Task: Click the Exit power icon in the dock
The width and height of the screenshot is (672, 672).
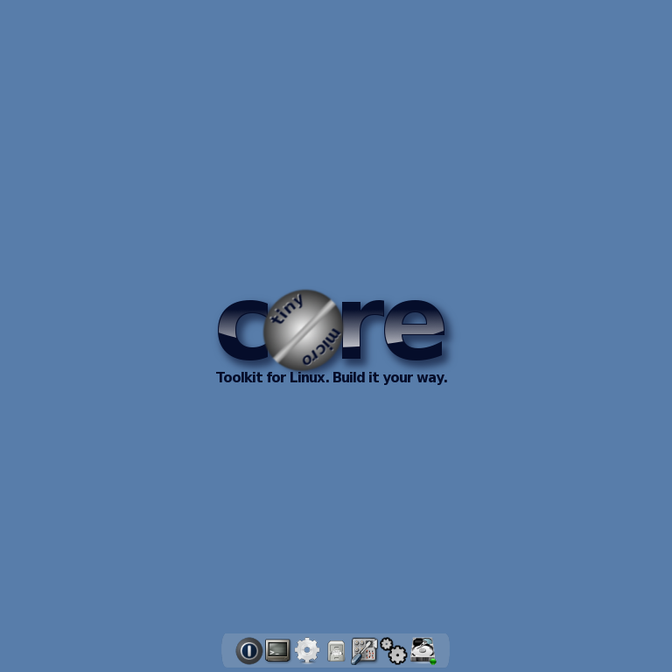Action: tap(249, 651)
